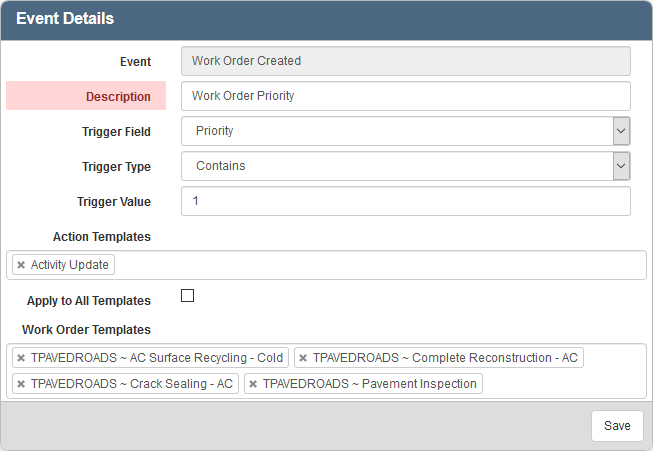The height and width of the screenshot is (451, 653).
Task: Remove Complete Reconstruction - AC template tag
Action: point(303,358)
